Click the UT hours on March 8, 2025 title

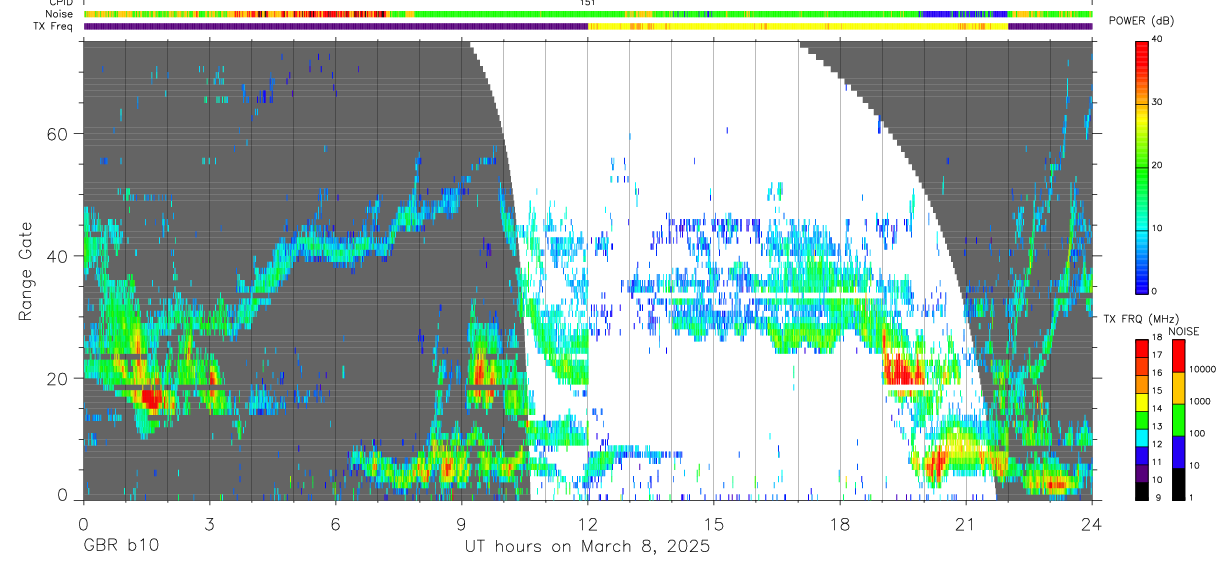[587, 547]
